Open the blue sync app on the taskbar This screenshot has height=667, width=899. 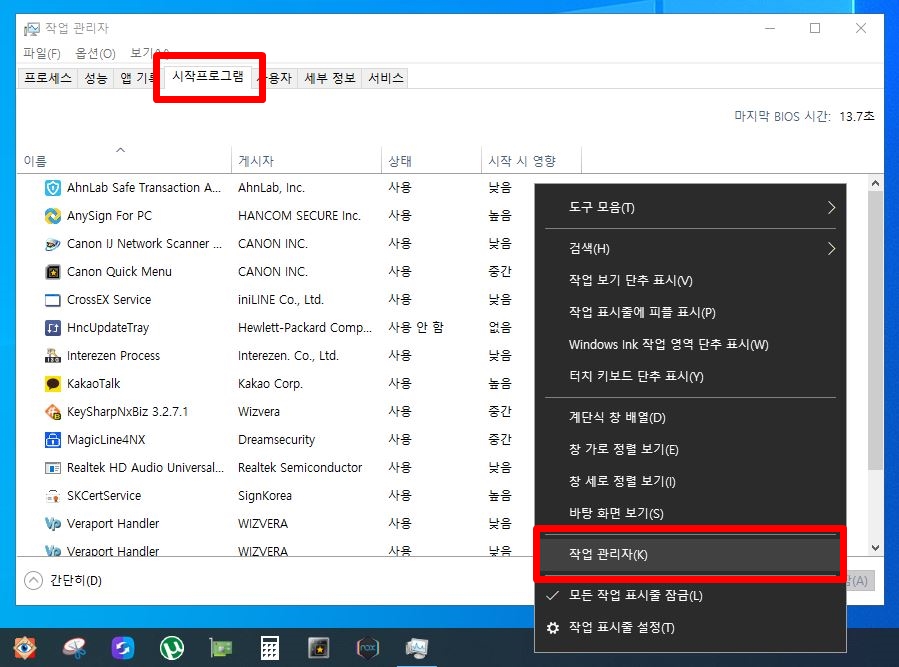123,648
